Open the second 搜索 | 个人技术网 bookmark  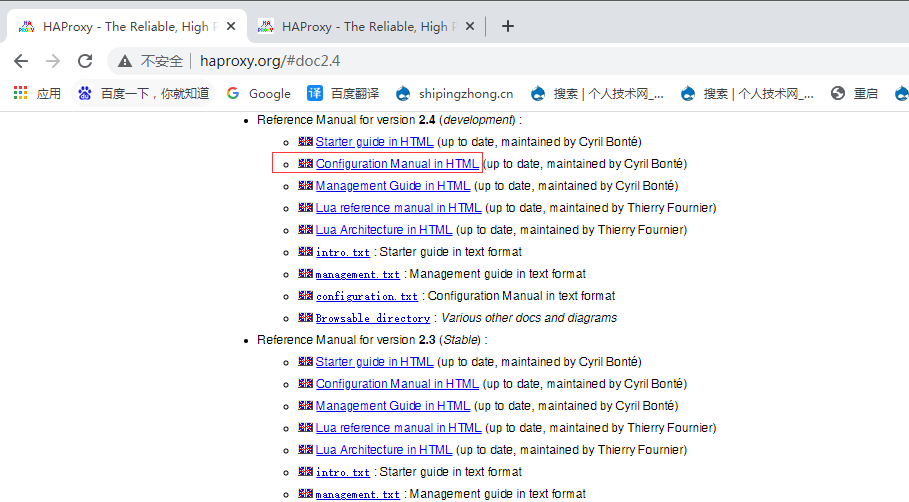(x=747, y=93)
